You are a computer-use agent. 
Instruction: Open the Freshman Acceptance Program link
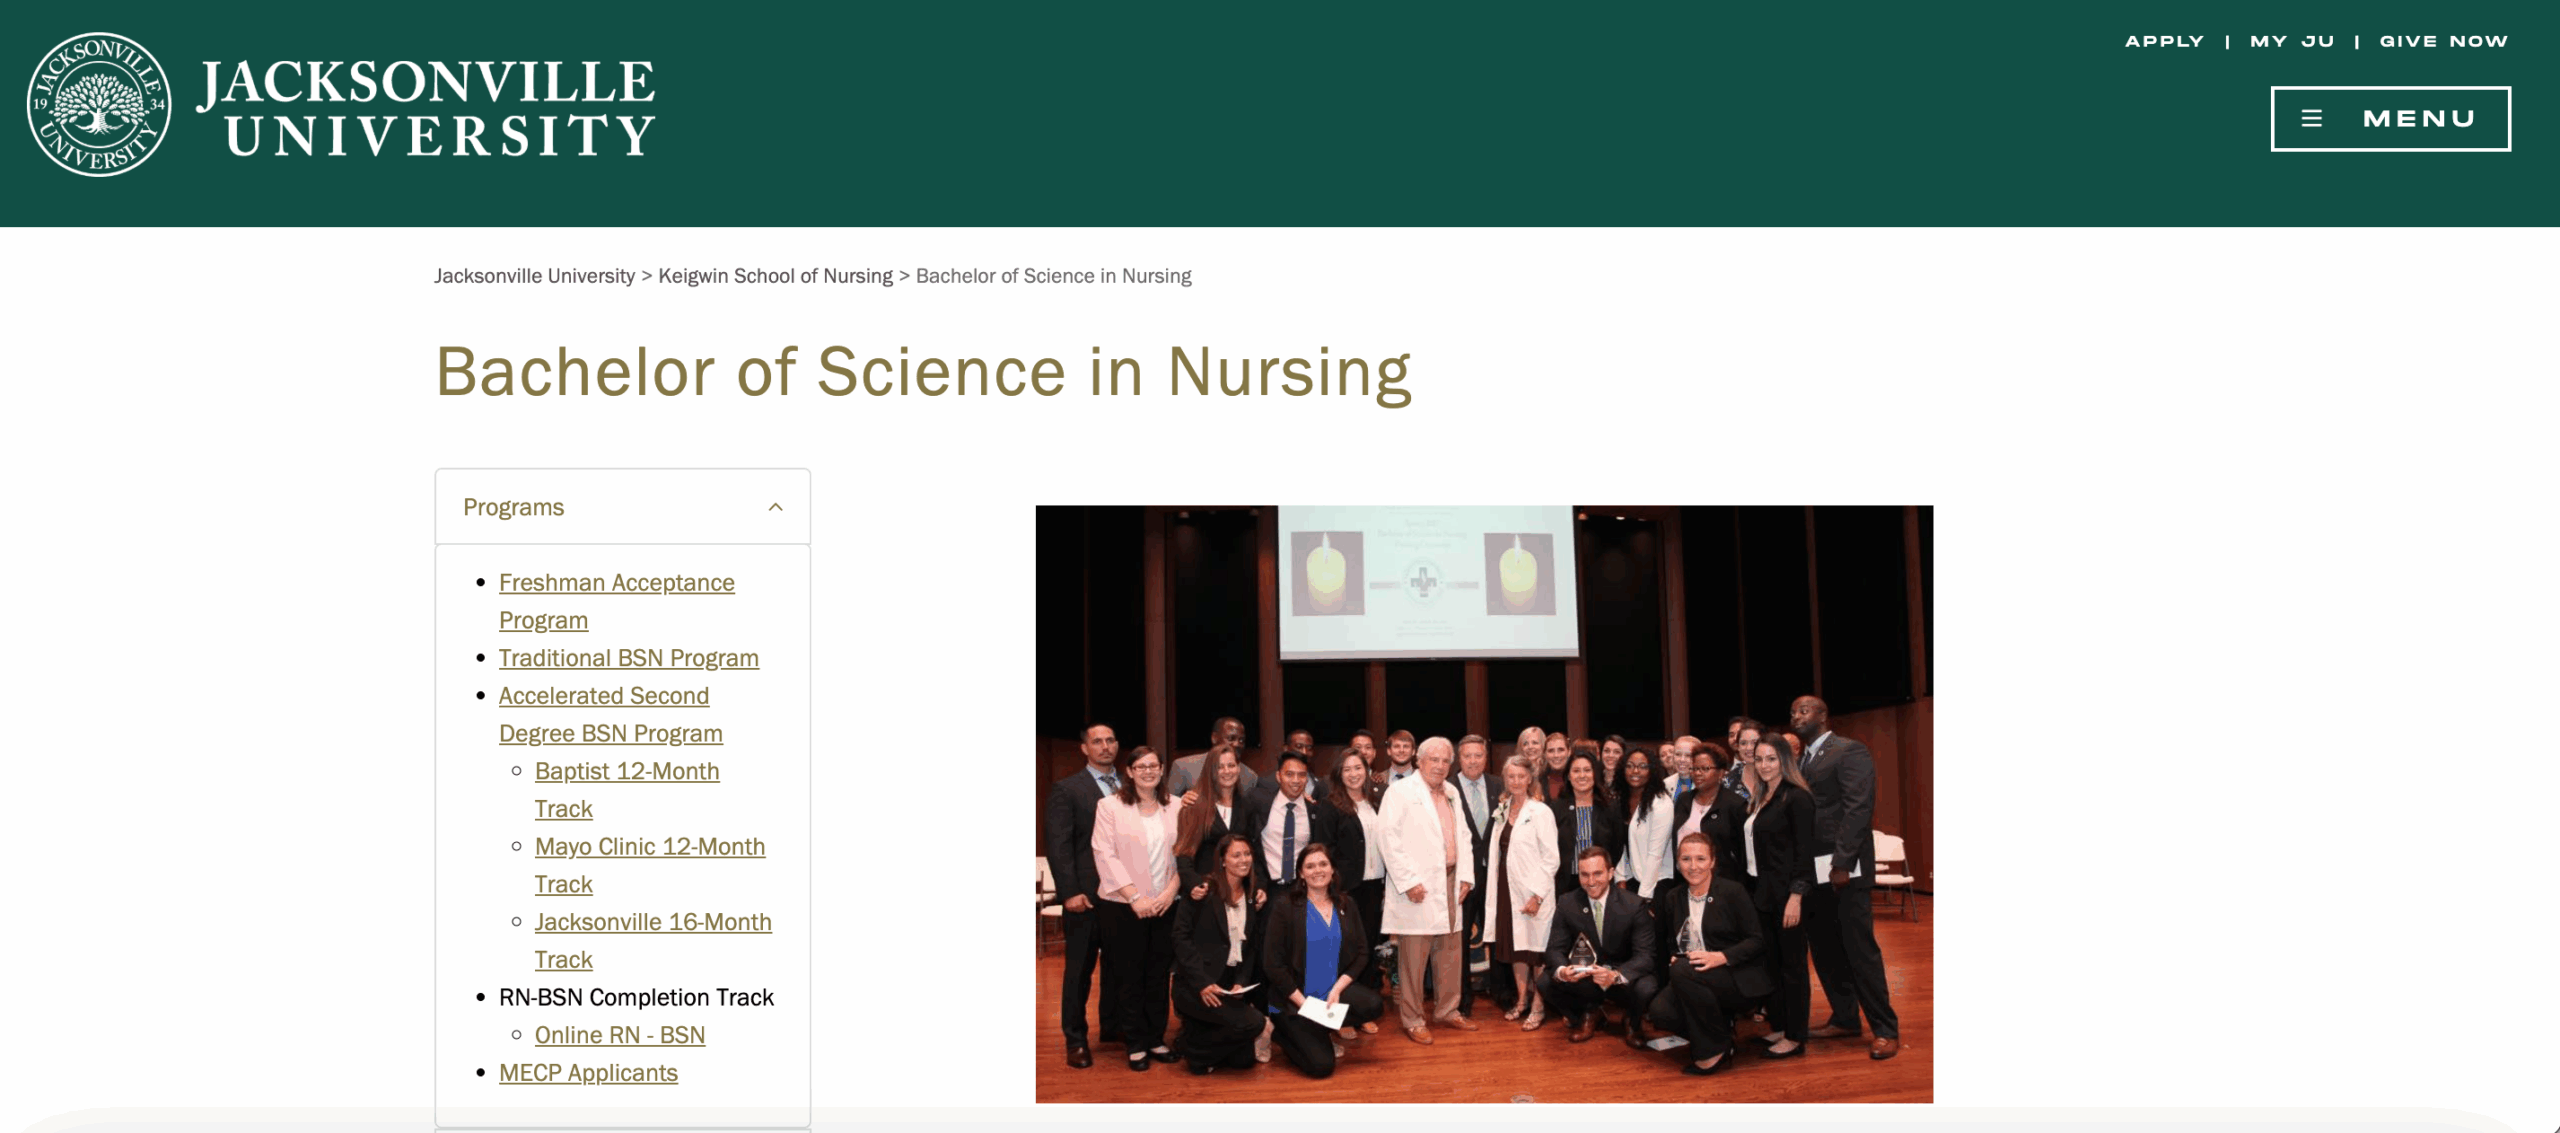click(616, 601)
